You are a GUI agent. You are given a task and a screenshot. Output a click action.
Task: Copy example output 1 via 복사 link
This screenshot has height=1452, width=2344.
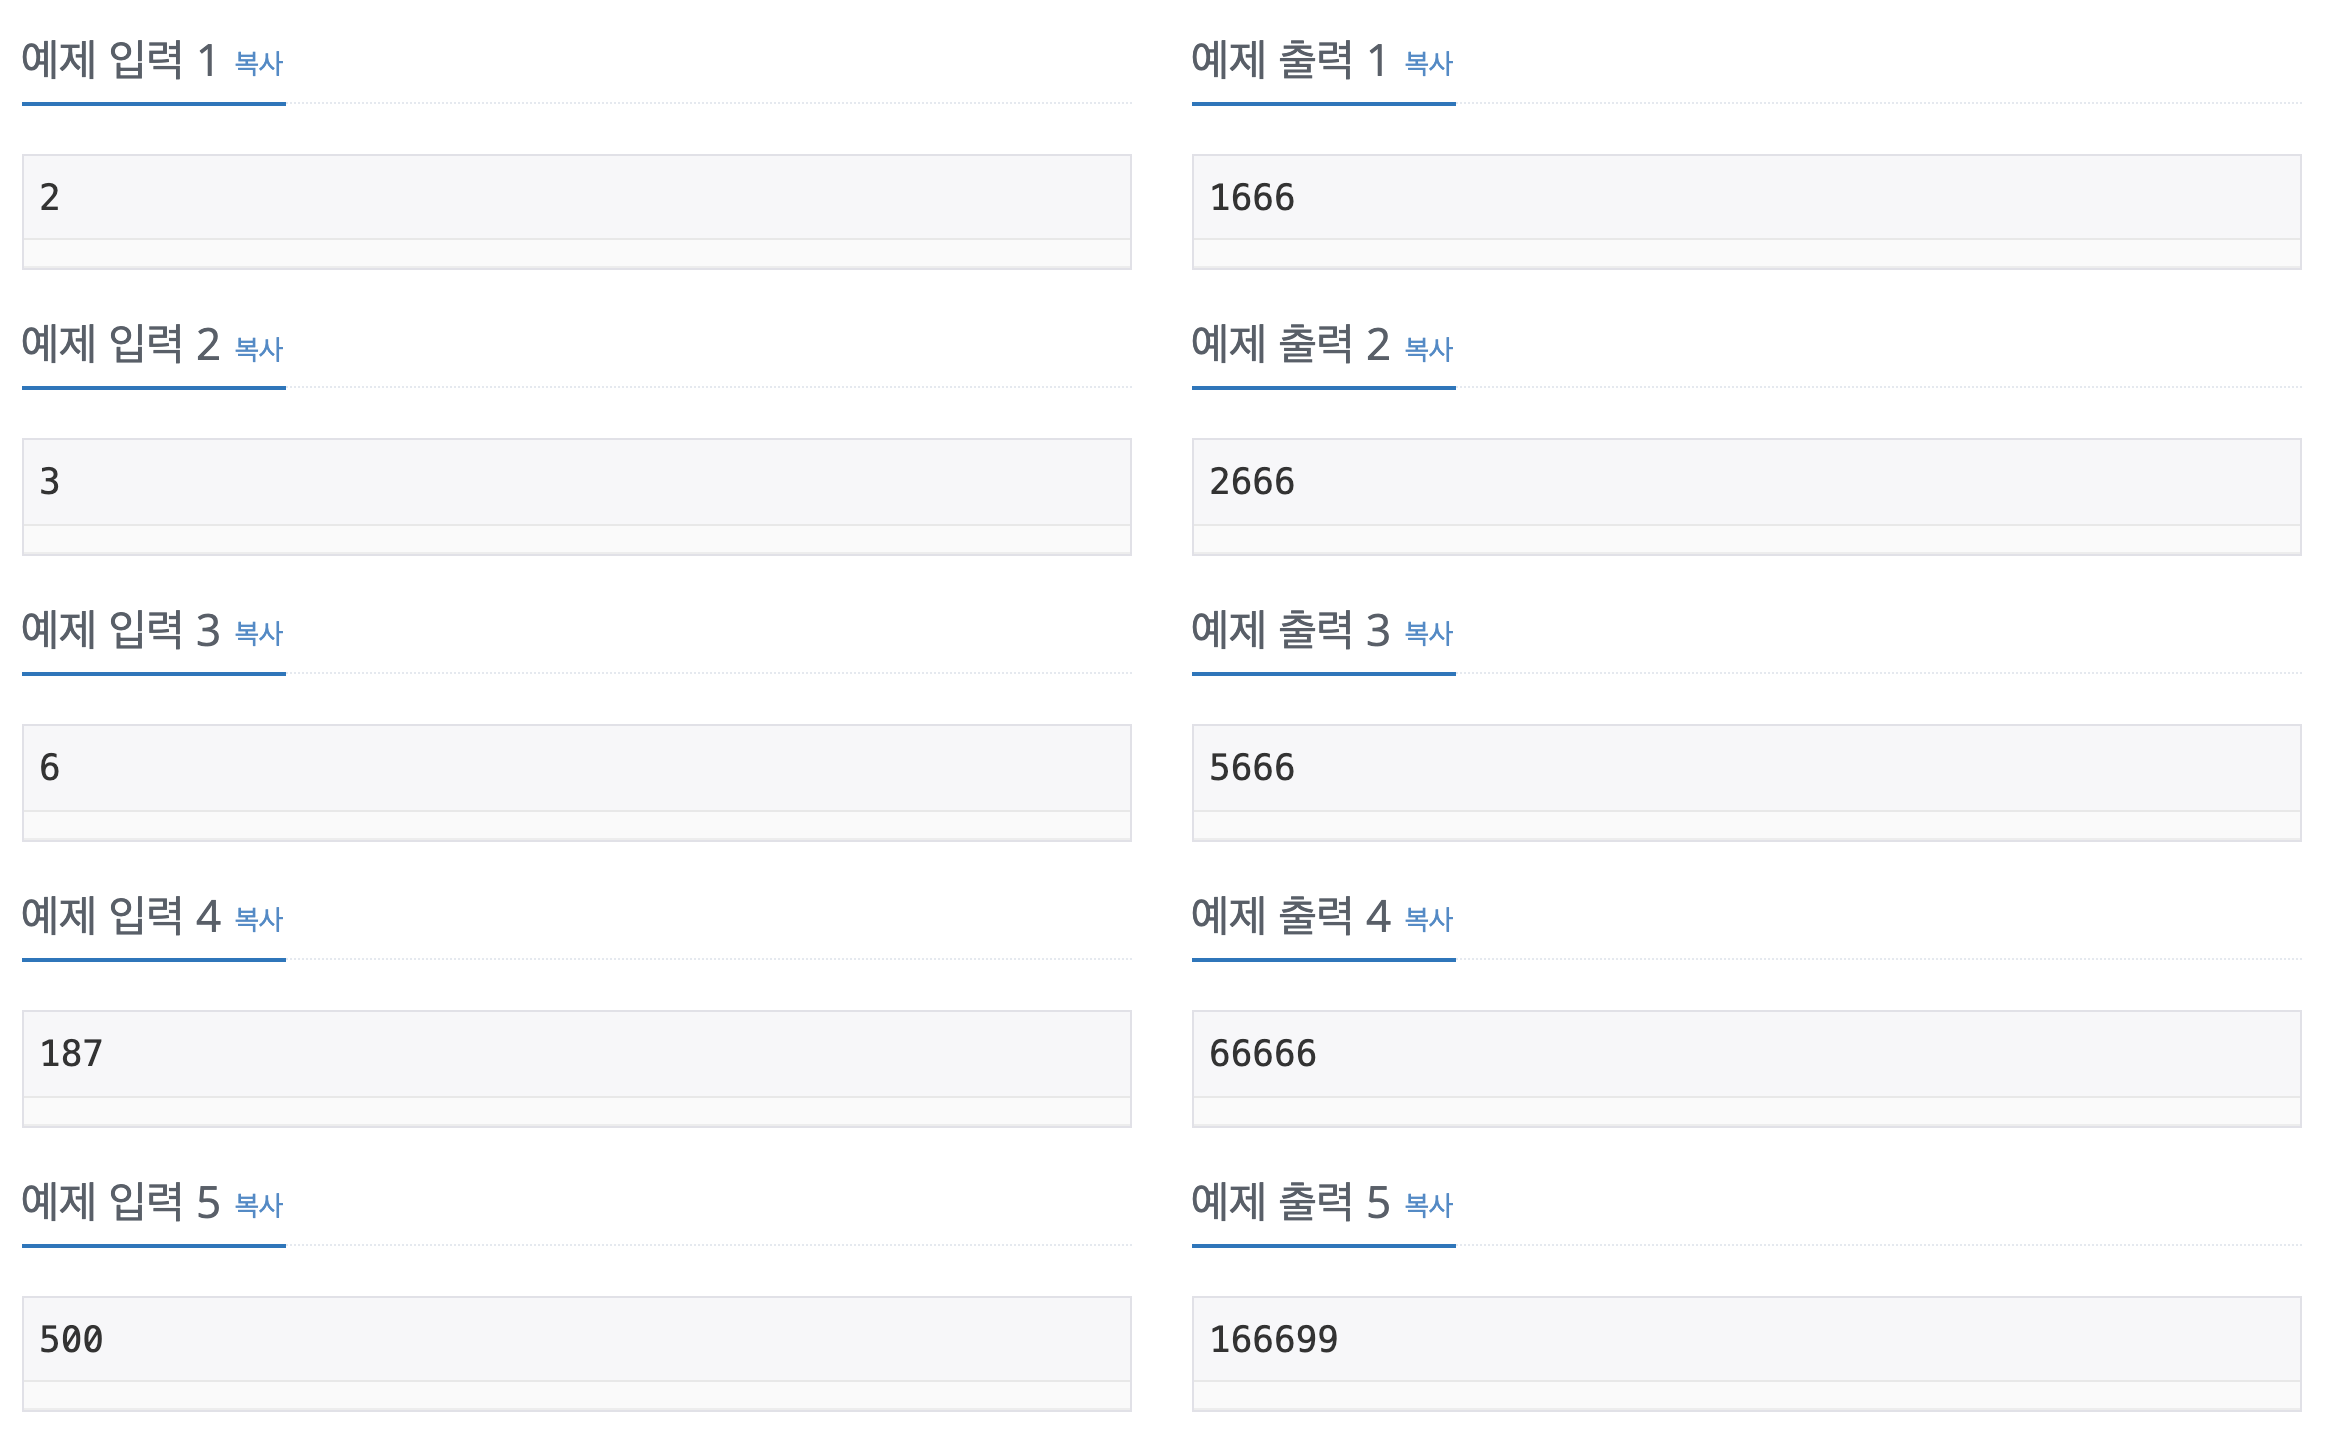tap(1428, 64)
